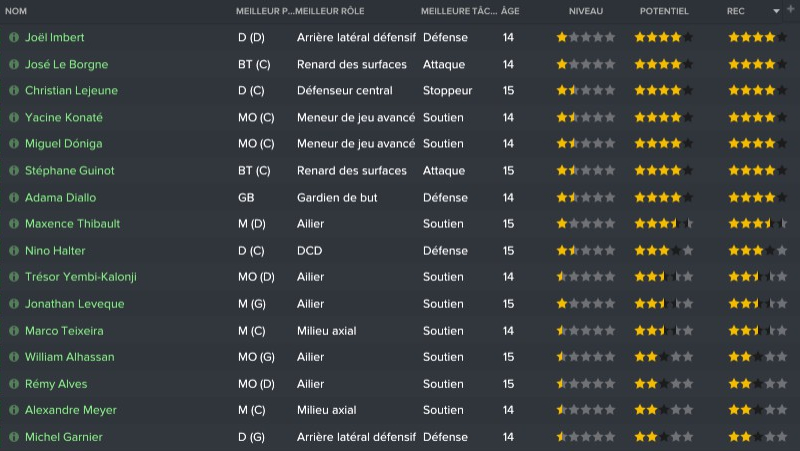800x451 pixels.
Task: Click the plus icon to add column
Action: pos(790,10)
